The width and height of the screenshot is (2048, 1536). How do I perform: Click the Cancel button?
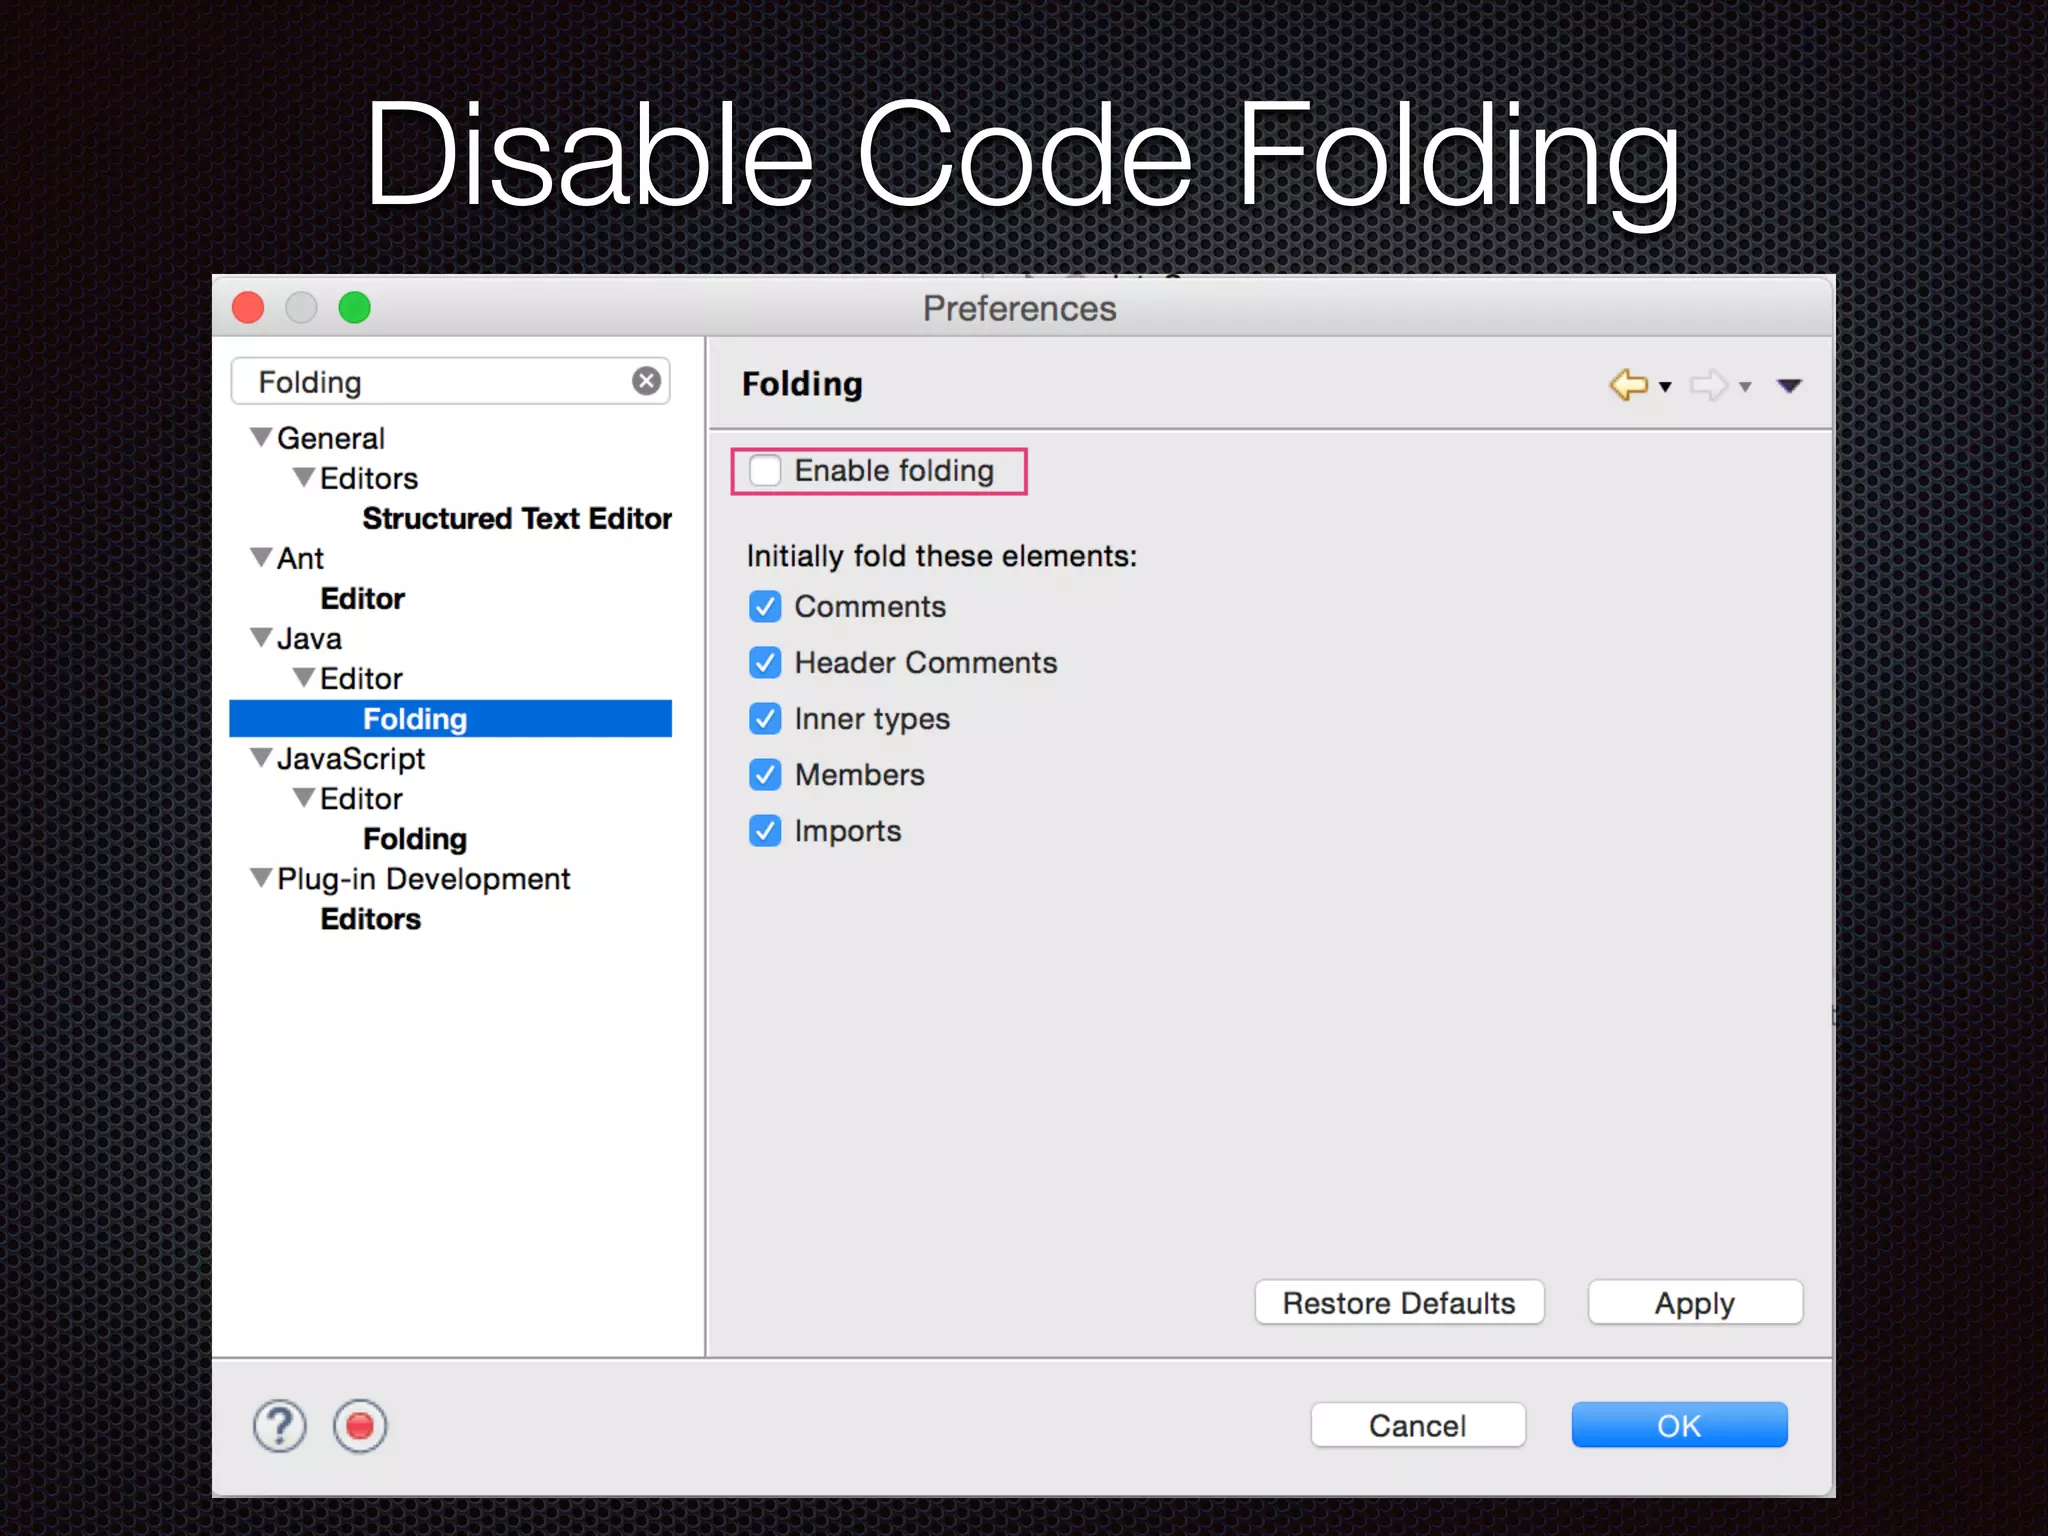(x=1418, y=1425)
